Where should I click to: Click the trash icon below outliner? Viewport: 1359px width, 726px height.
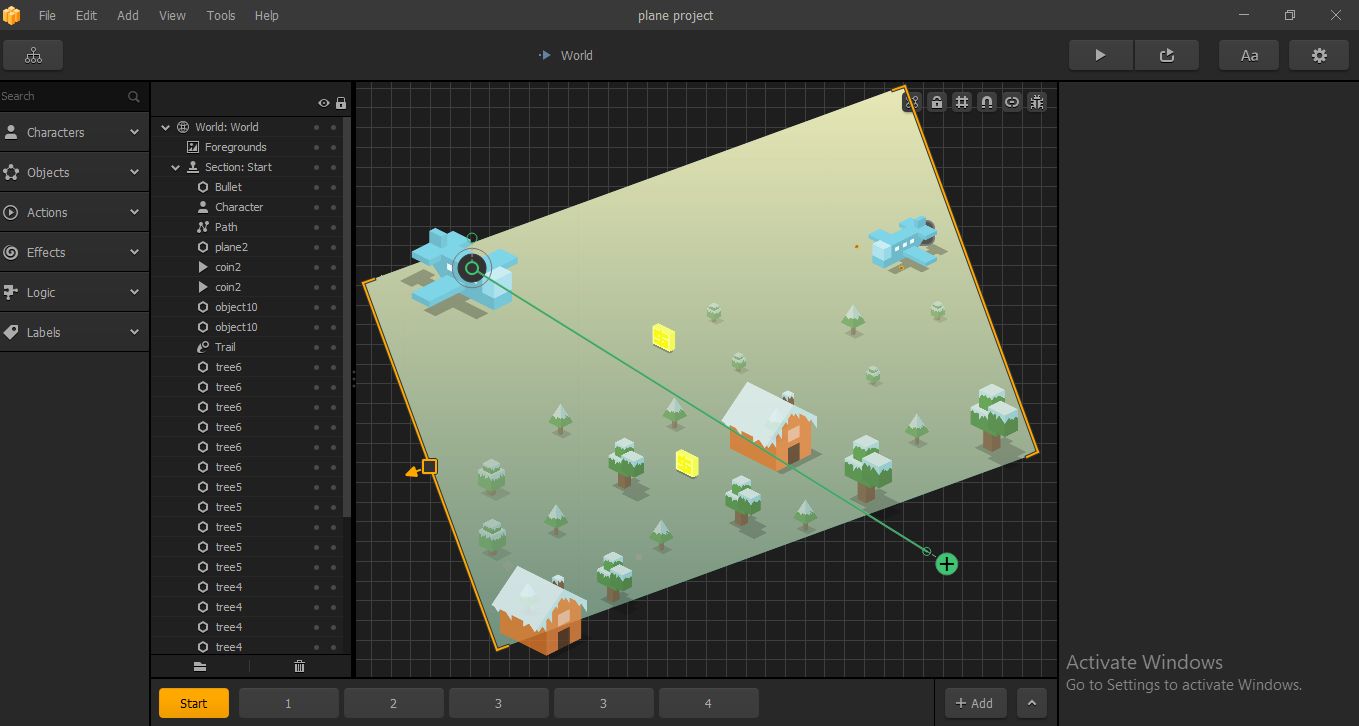[x=299, y=666]
